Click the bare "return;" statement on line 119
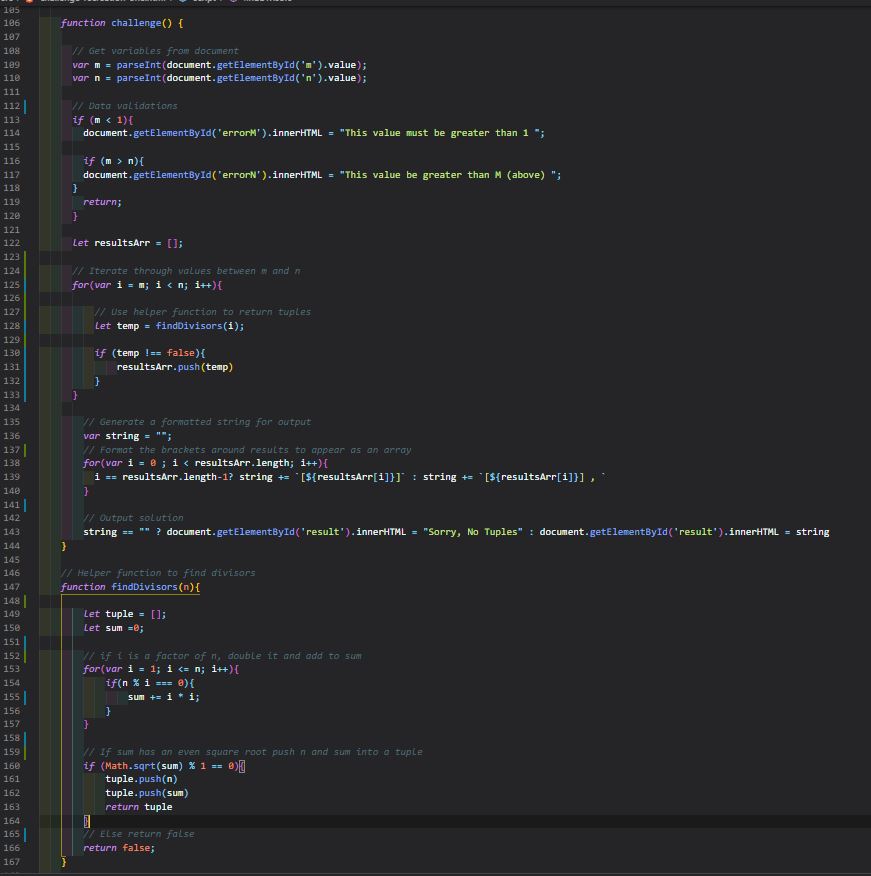The image size is (871, 876). pos(102,202)
